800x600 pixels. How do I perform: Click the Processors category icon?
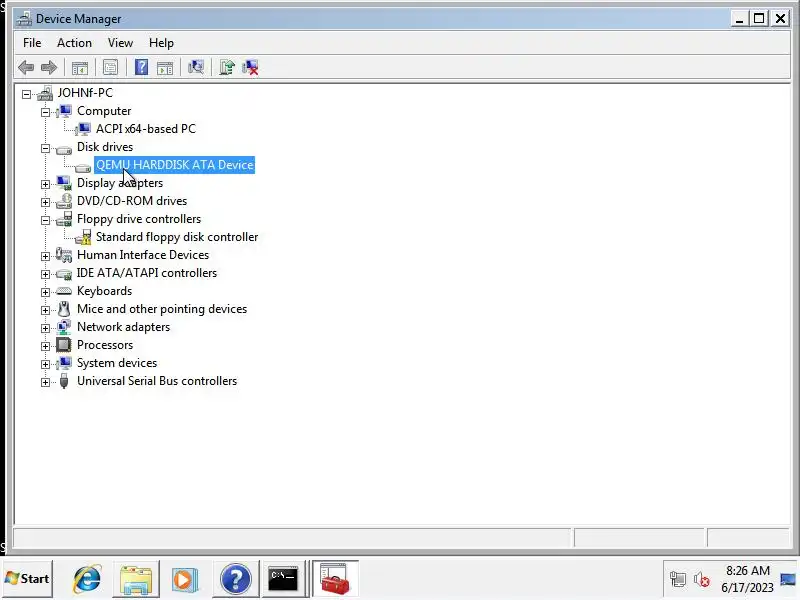pyautogui.click(x=64, y=345)
